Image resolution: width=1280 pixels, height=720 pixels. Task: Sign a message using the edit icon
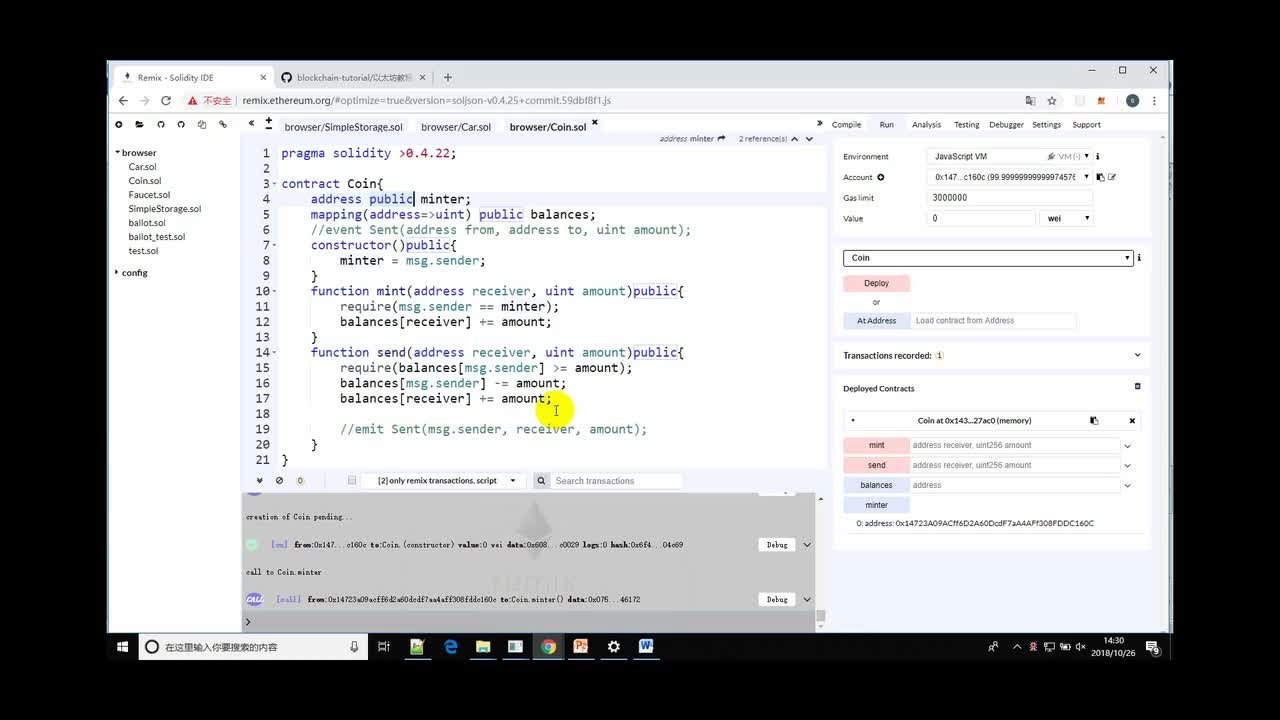point(1112,177)
